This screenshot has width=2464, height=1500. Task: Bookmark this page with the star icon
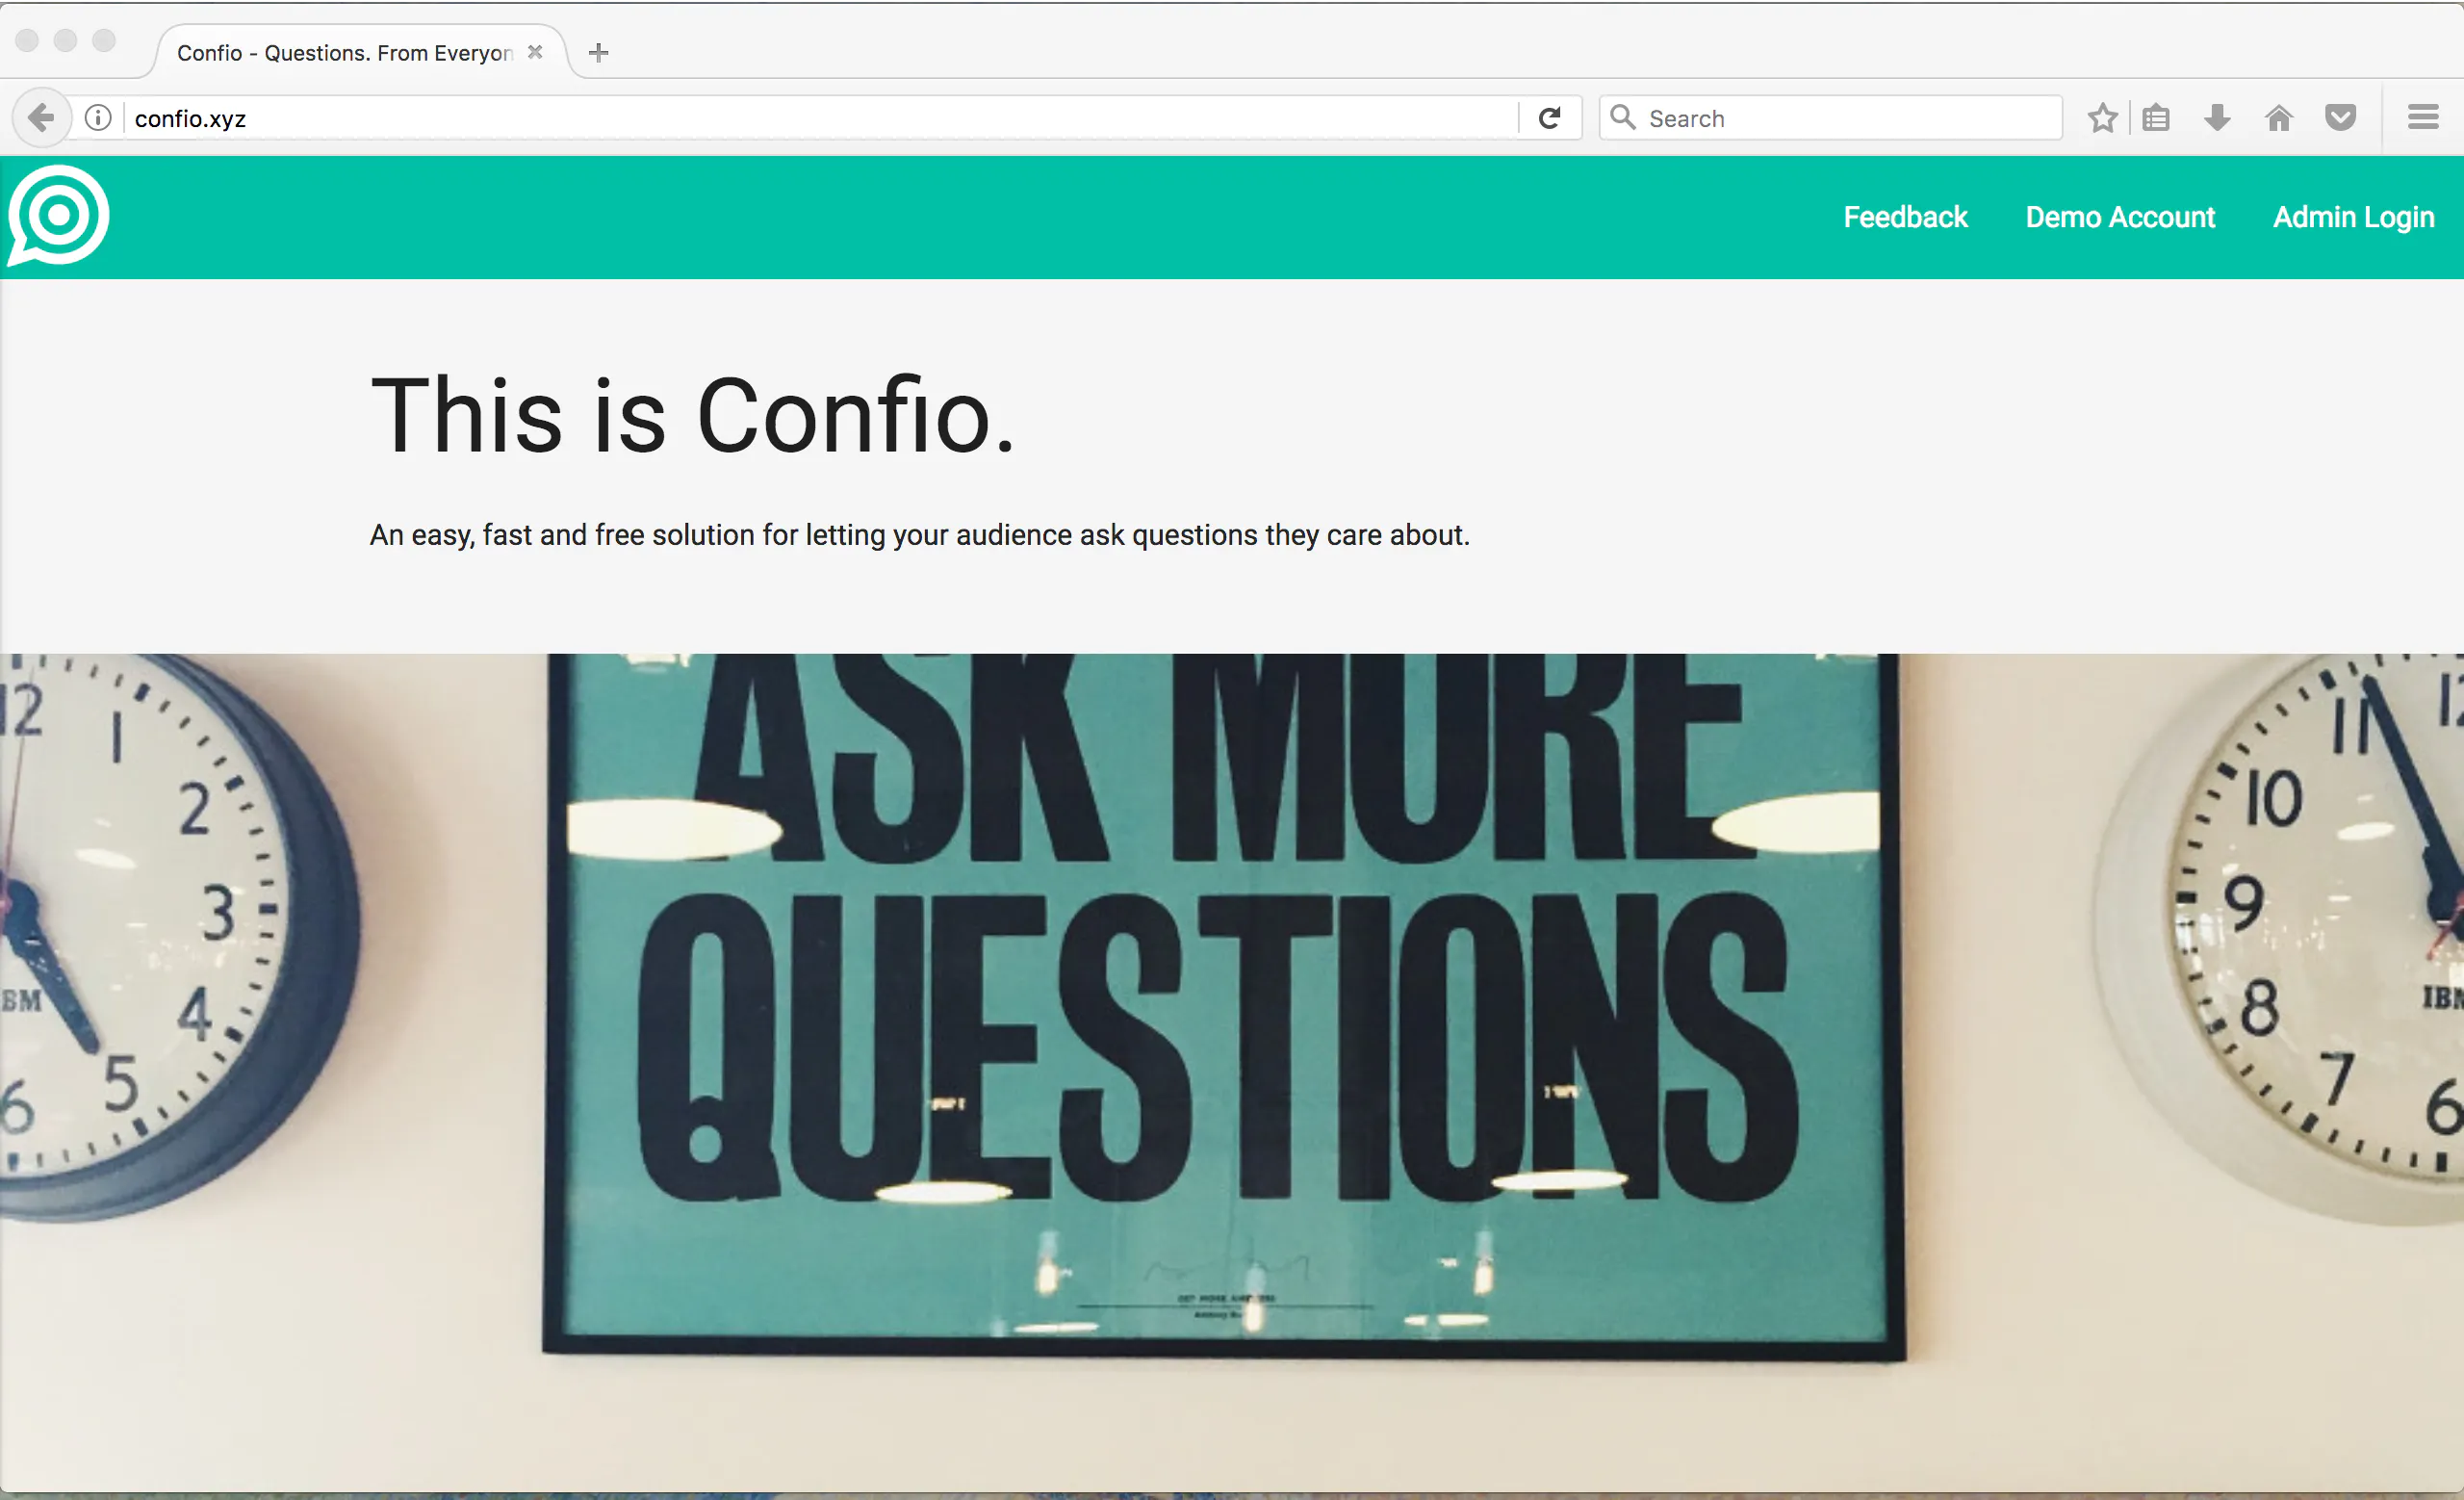[2102, 118]
